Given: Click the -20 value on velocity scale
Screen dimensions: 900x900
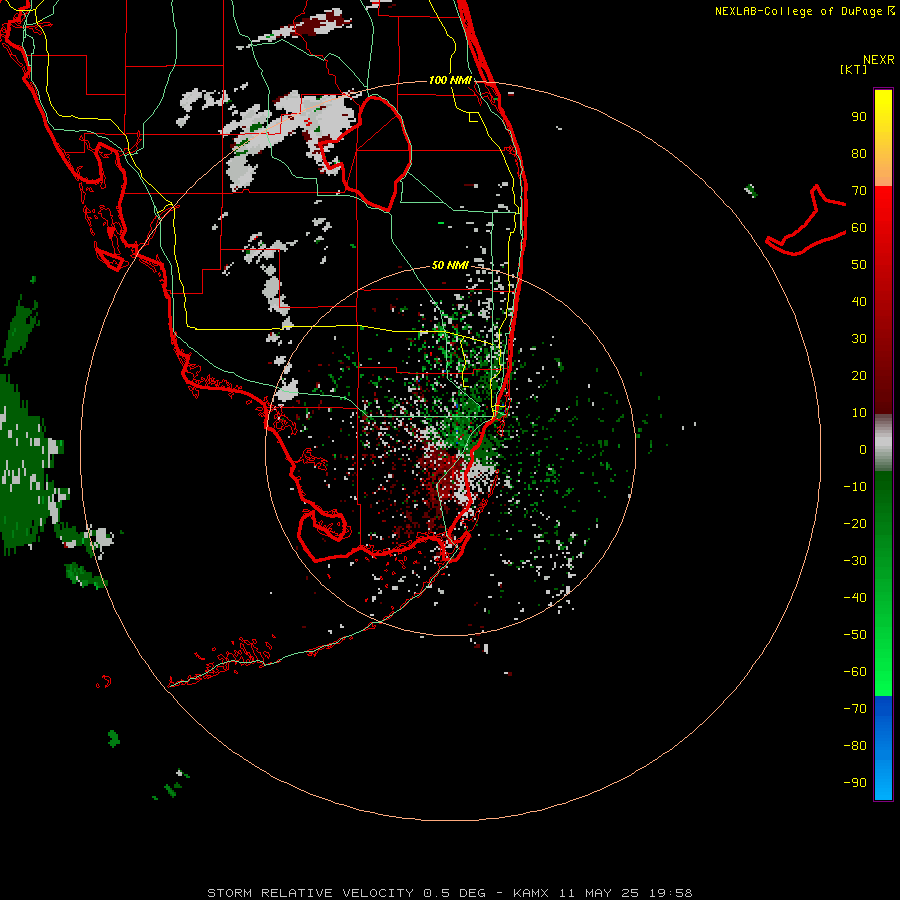Looking at the screenshot, I should (x=855, y=524).
